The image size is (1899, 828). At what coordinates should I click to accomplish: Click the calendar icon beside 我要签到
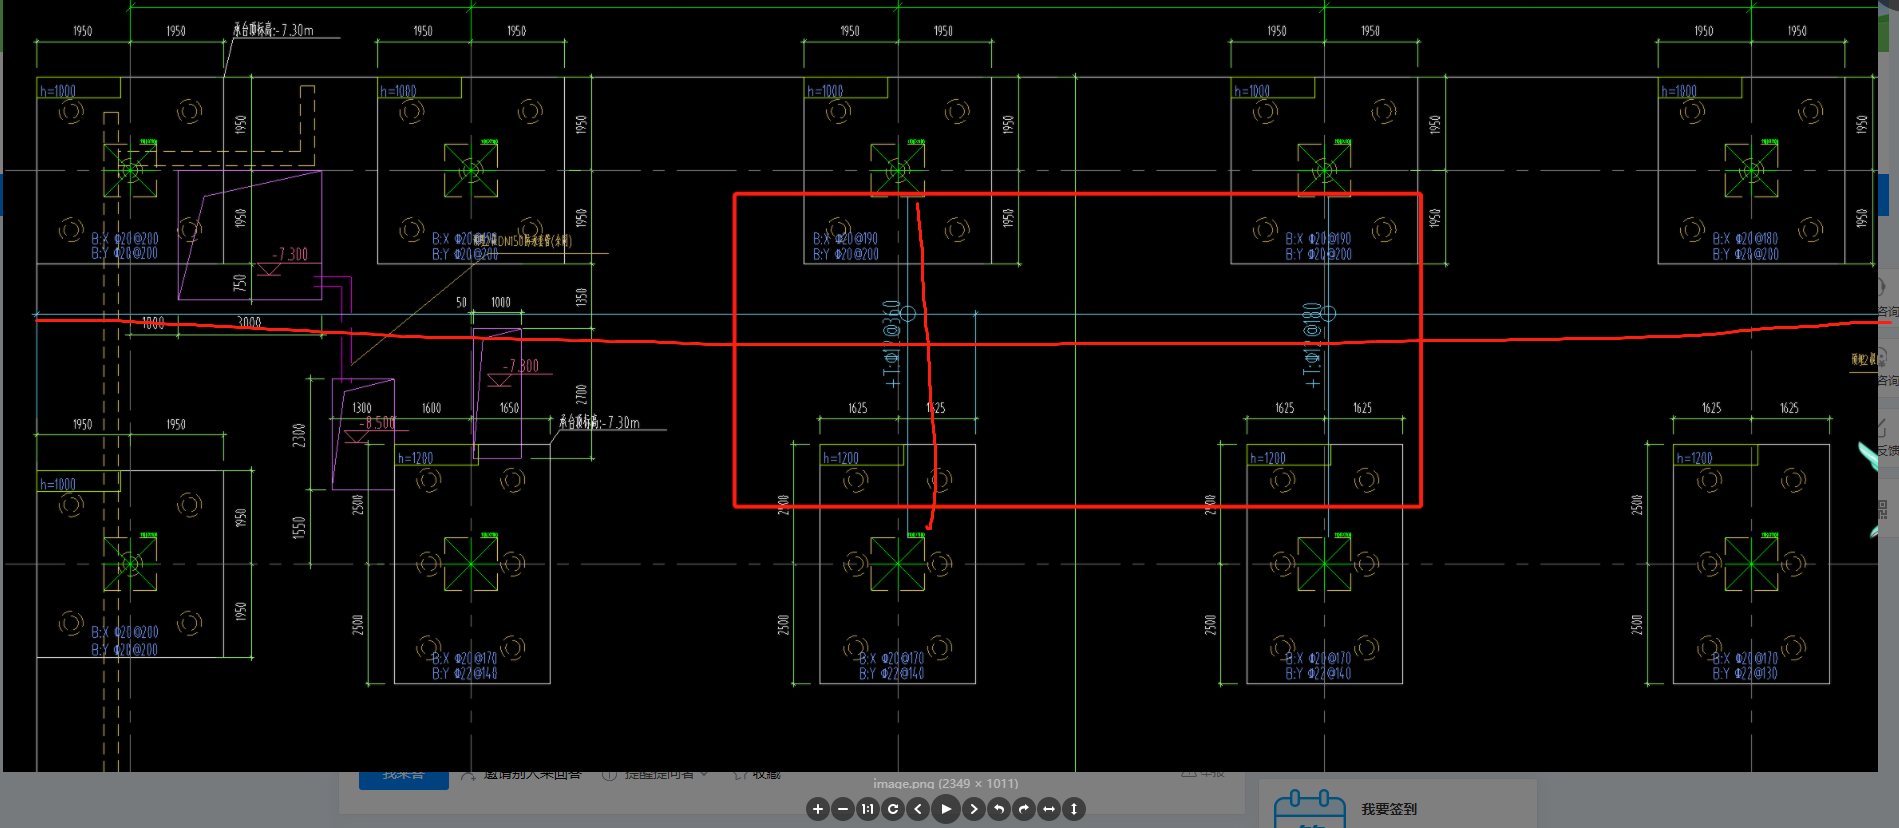point(1309,809)
